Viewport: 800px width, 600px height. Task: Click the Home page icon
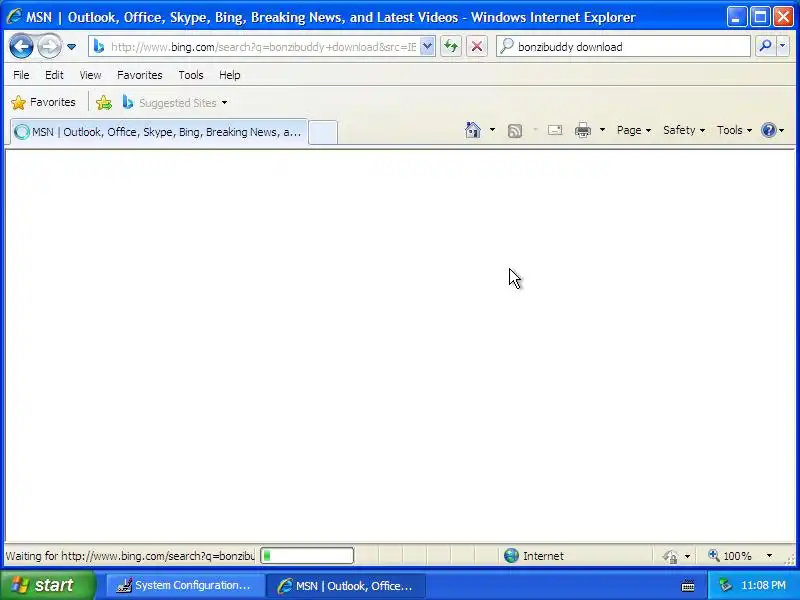[473, 130]
